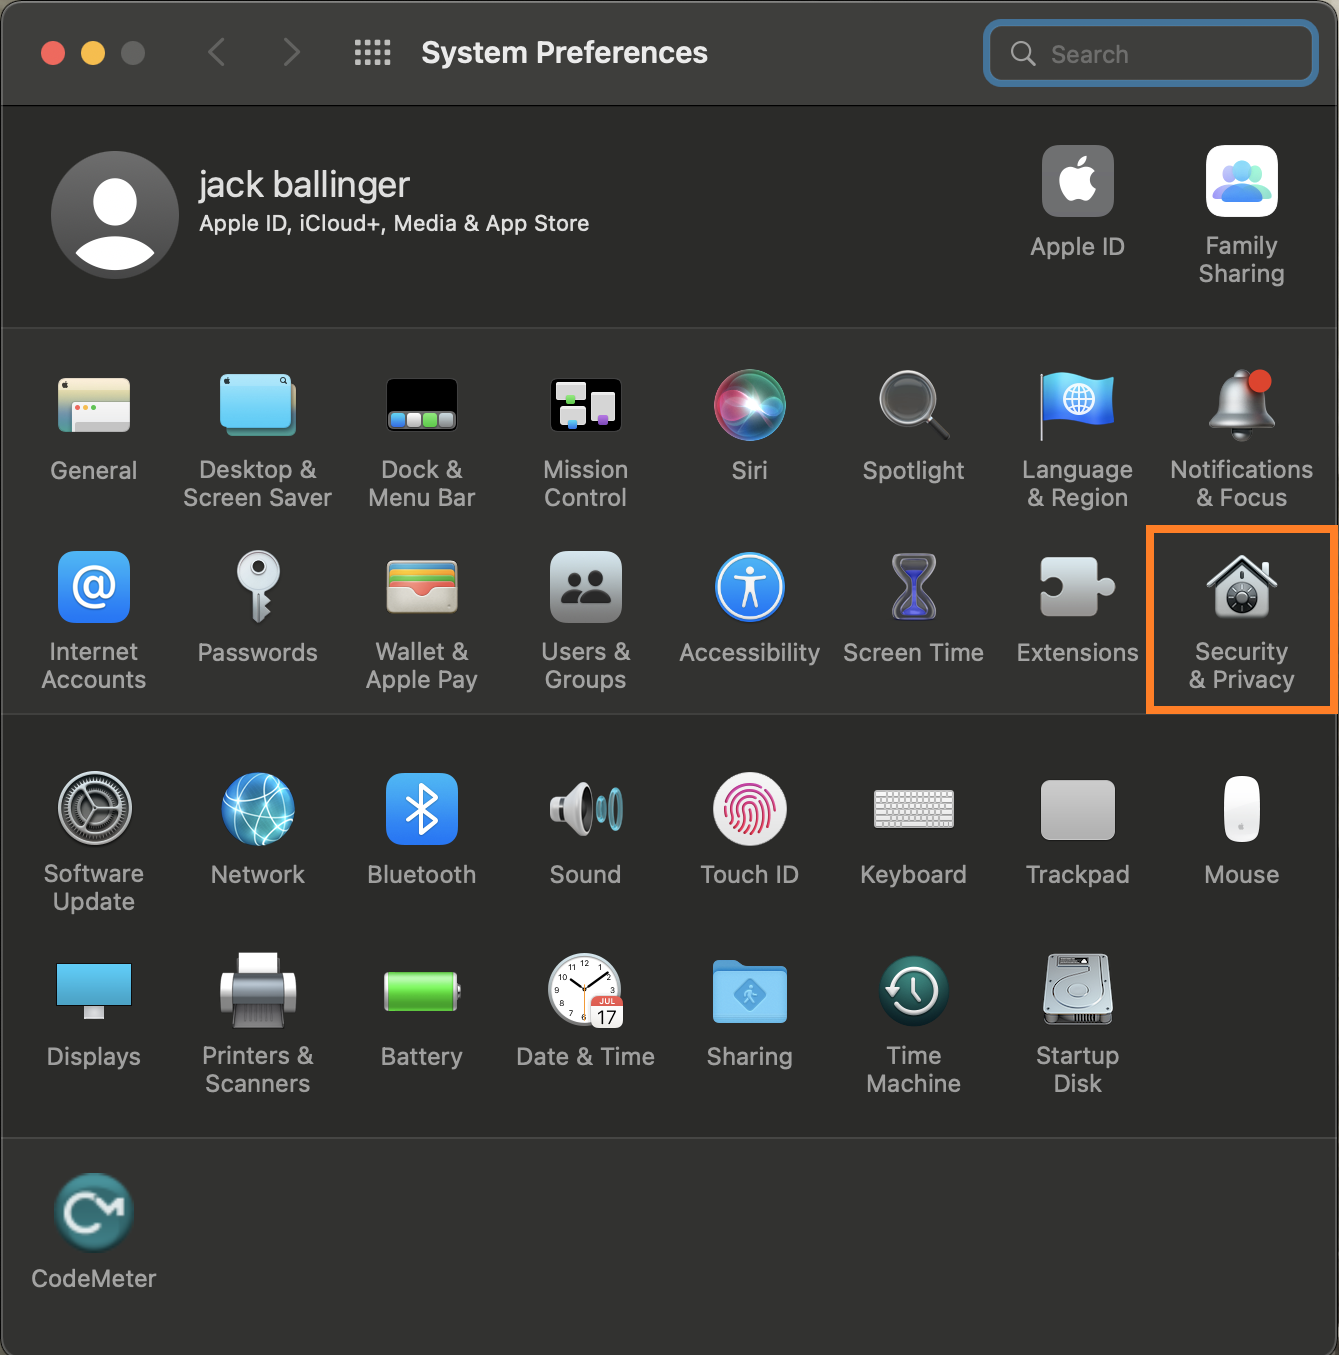Click the red close window button

click(53, 53)
